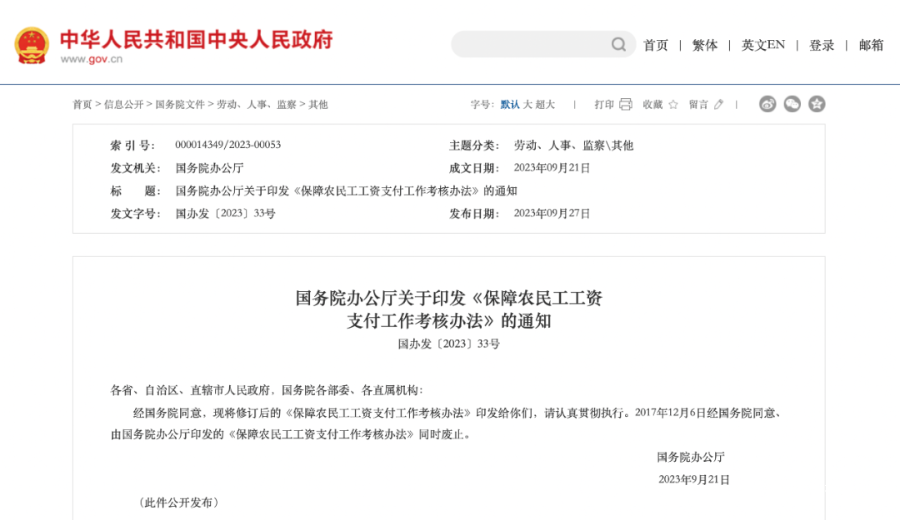Open the 英文EN English site
This screenshot has width=900, height=520.
pos(763,45)
